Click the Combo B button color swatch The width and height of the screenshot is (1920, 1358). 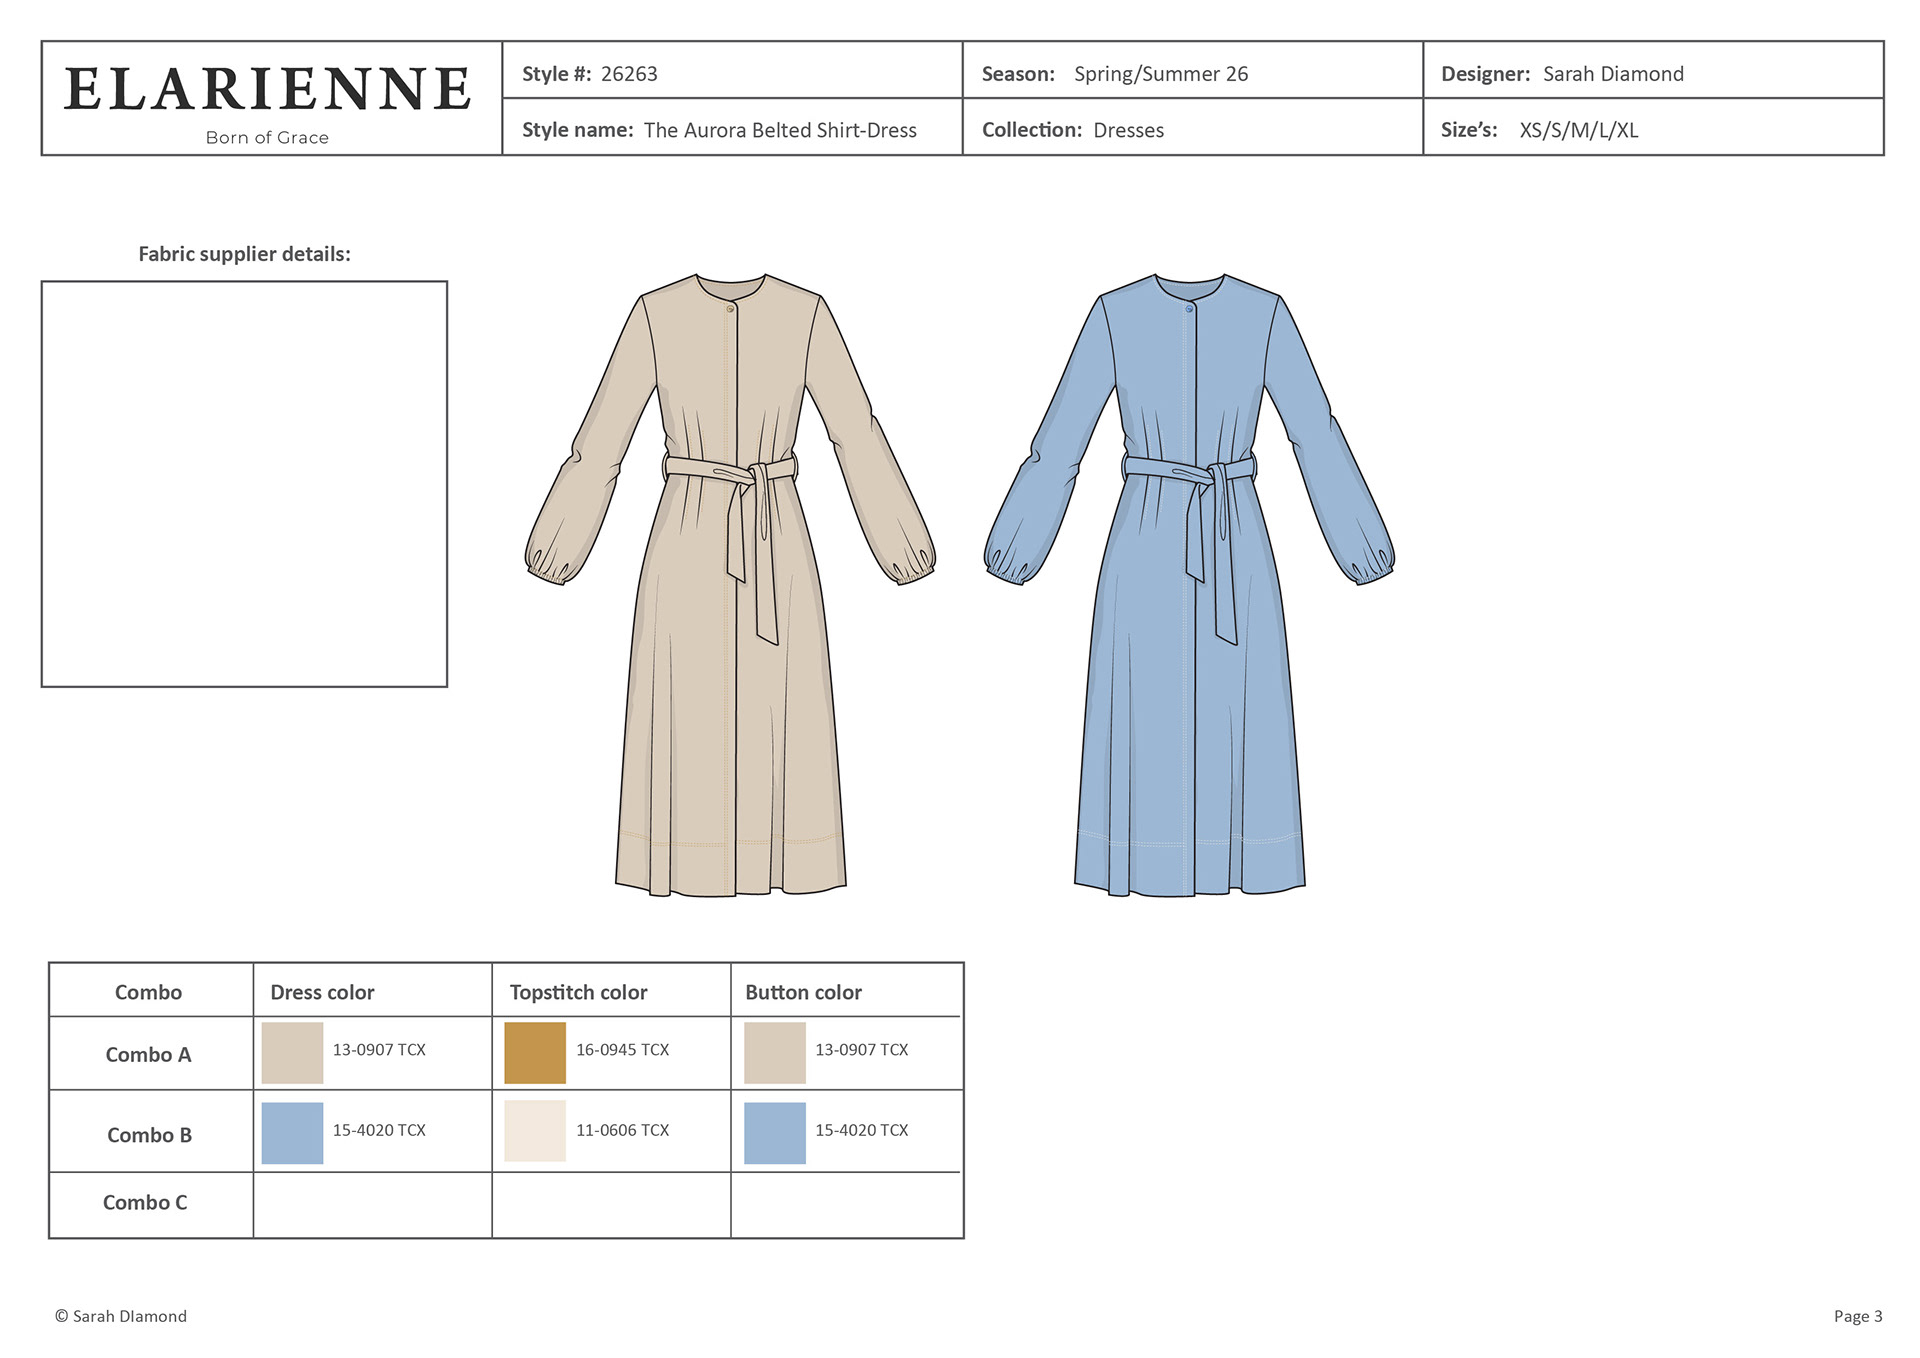(x=775, y=1133)
